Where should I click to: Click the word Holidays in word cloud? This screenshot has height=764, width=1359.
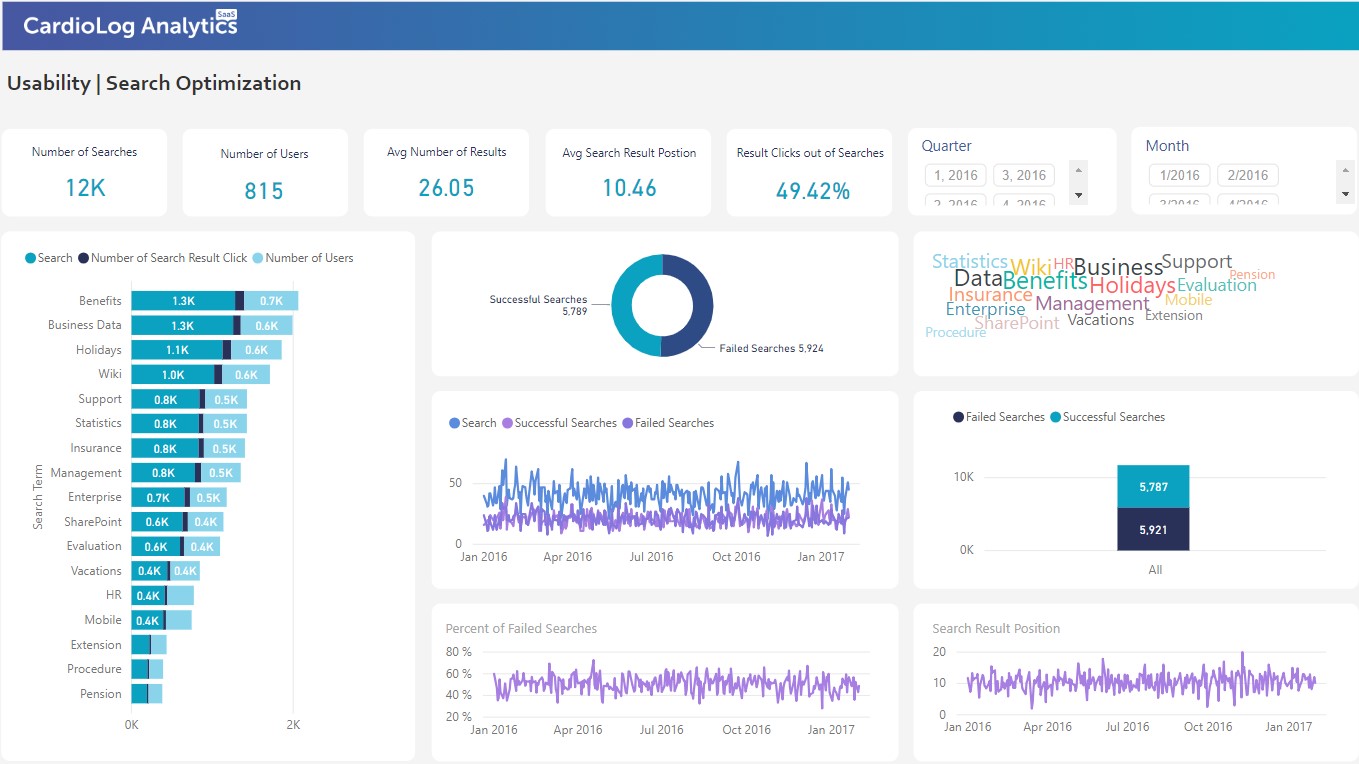click(x=1132, y=286)
